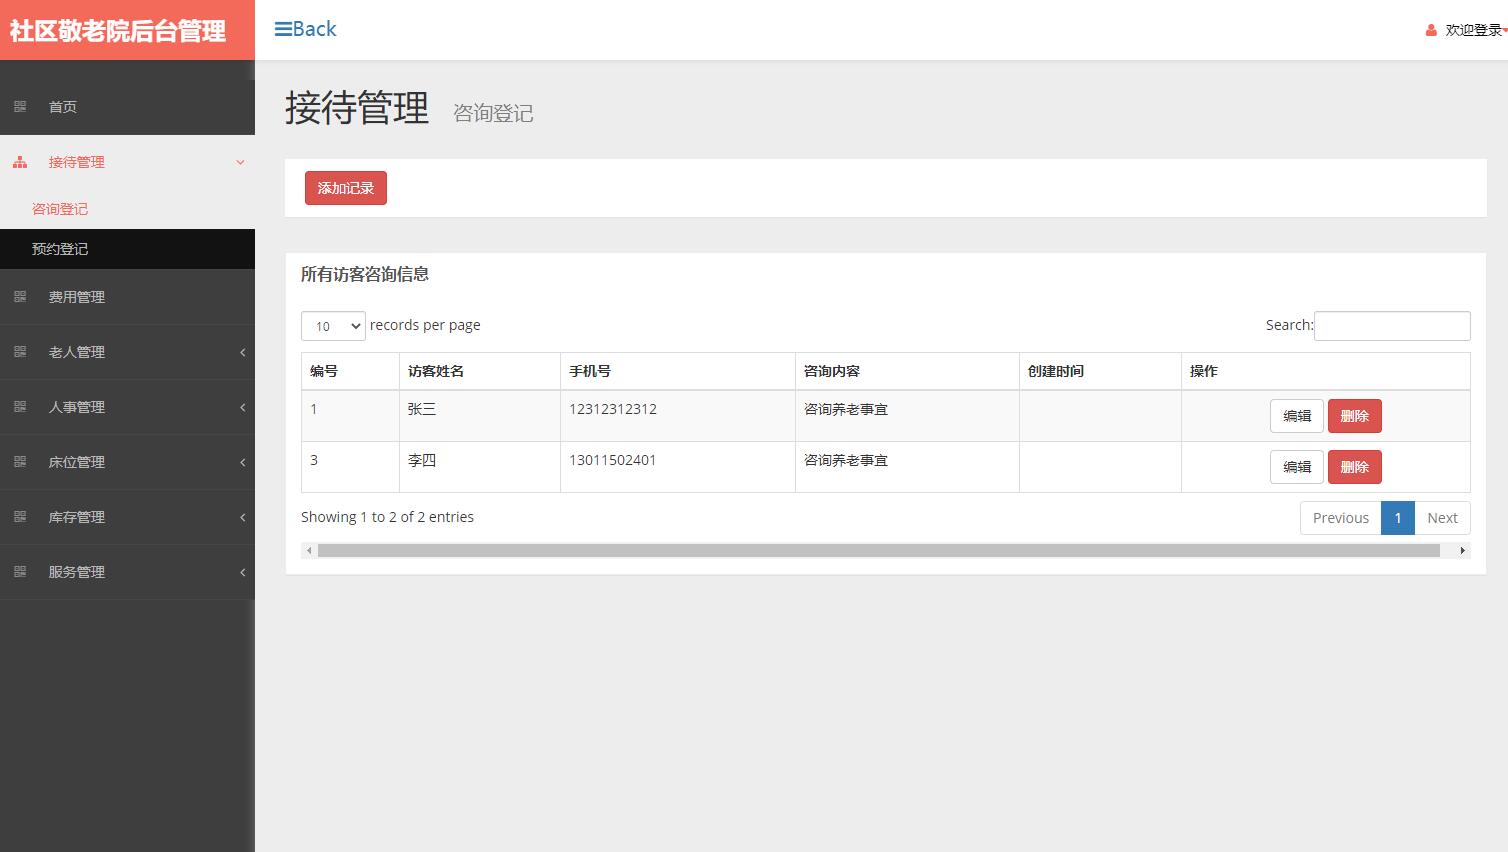Select the 首页 grid icon in sidebar
The image size is (1508, 852).
(20, 105)
